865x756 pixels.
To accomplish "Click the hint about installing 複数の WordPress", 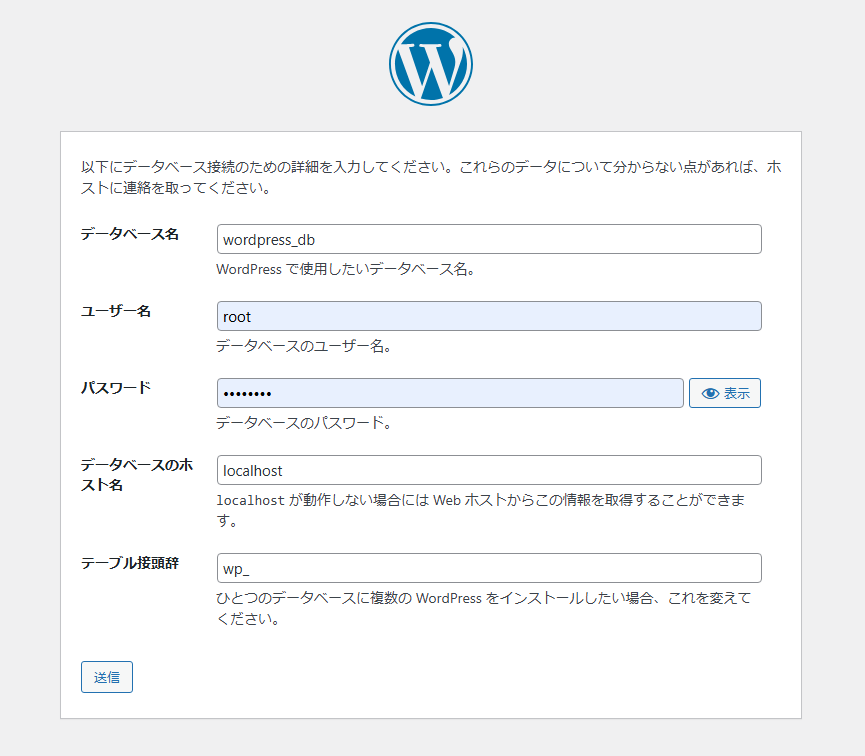I will (x=480, y=598).
